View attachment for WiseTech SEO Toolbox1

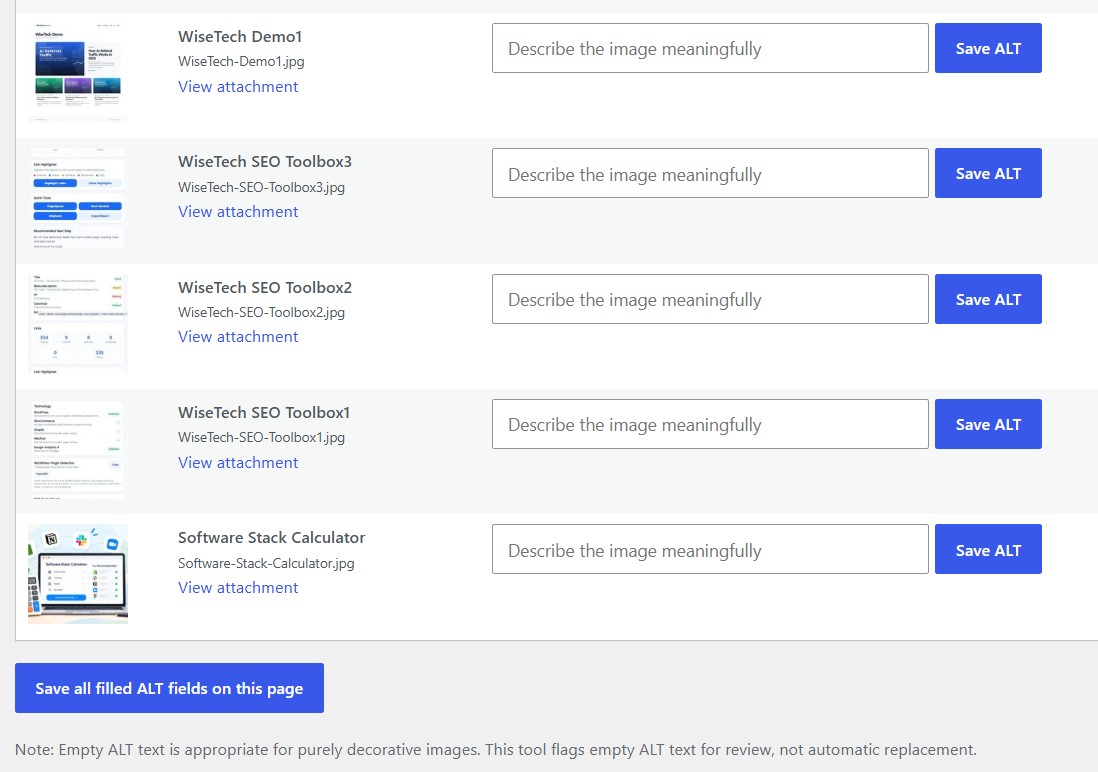click(x=238, y=463)
